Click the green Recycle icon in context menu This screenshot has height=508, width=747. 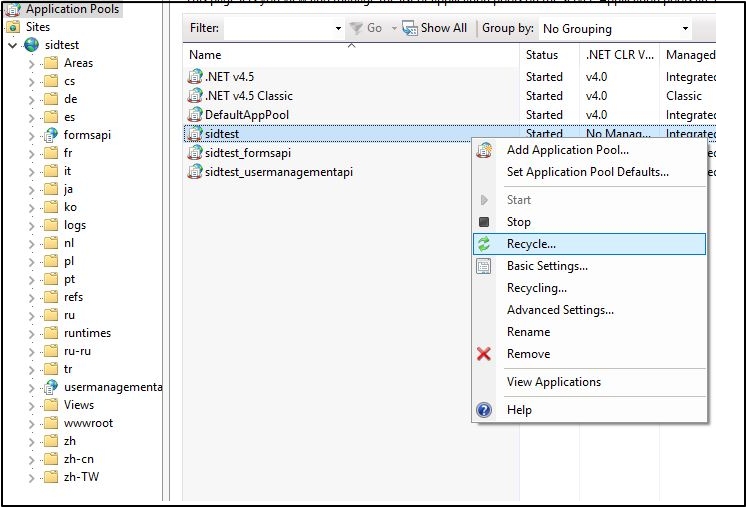pyautogui.click(x=485, y=244)
